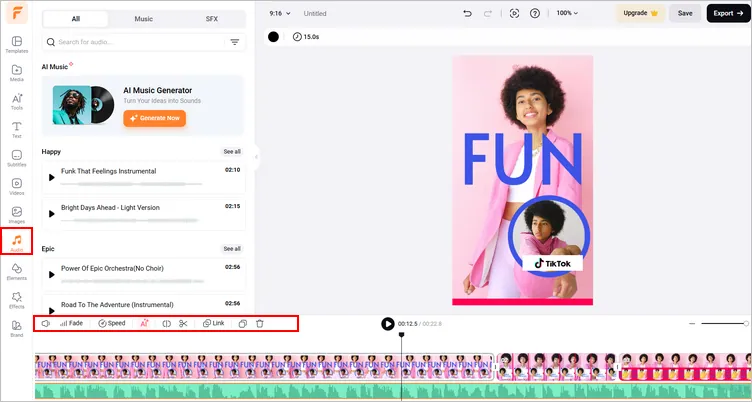Click the timeline Play button

click(388, 324)
